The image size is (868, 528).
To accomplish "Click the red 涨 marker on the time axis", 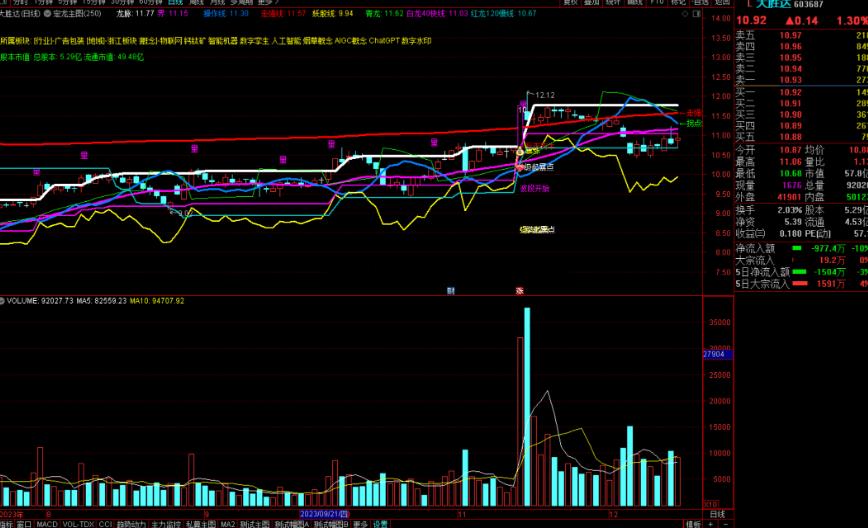I will (519, 291).
